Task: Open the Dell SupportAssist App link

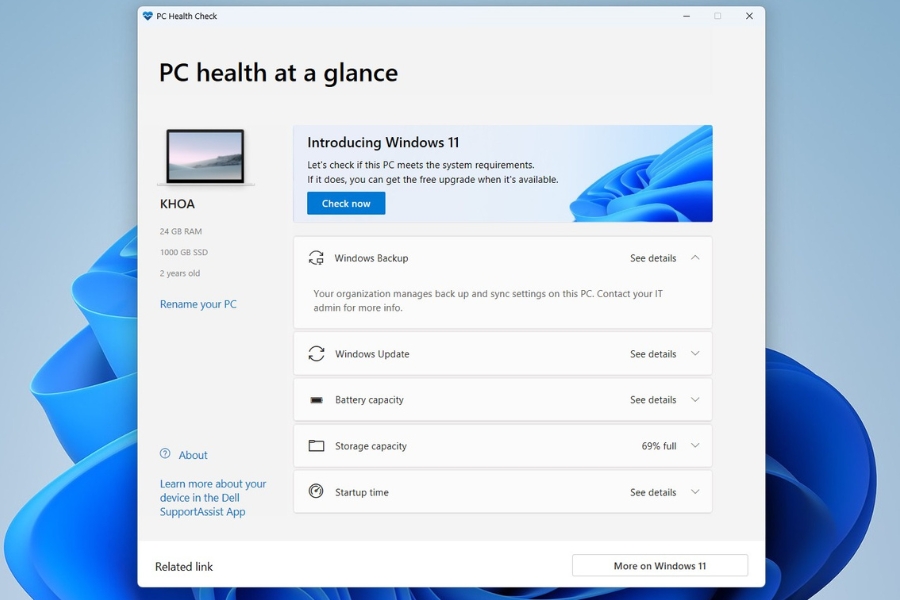Action: click(x=213, y=498)
